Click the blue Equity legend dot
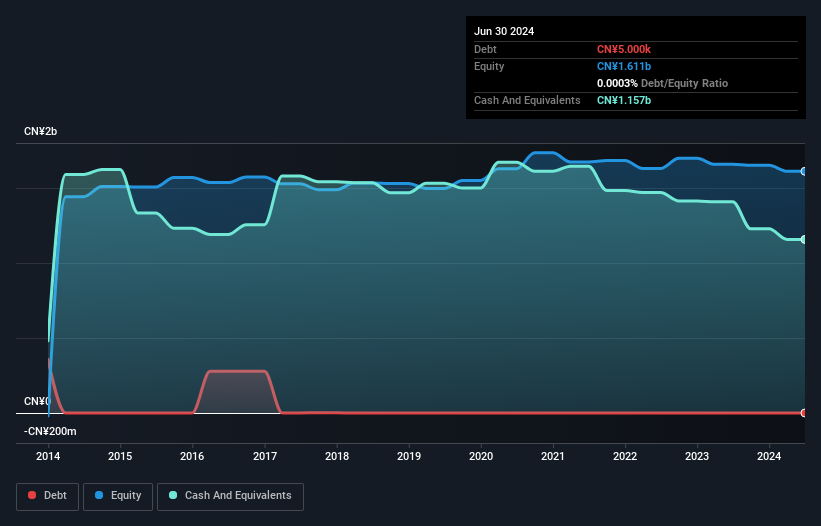Viewport: 821px width, 526px height. pos(99,495)
